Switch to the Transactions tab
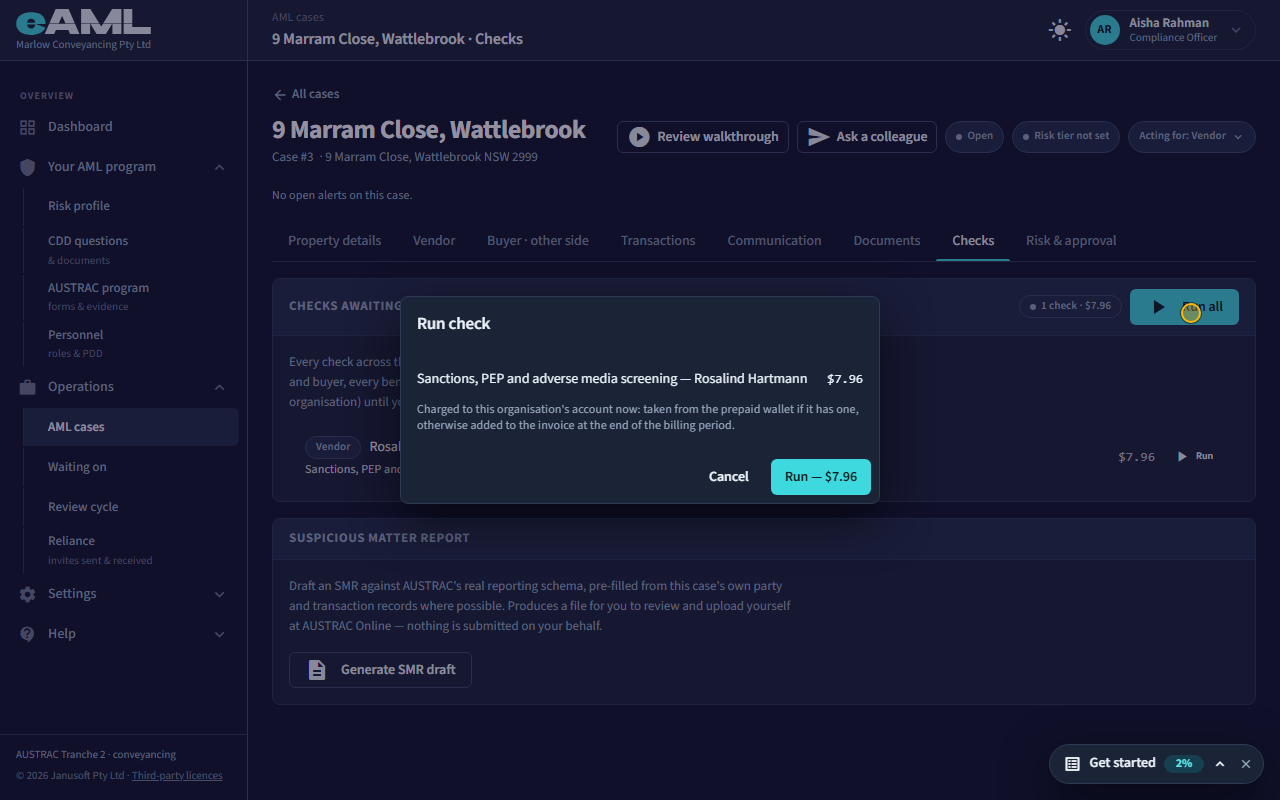The image size is (1280, 800). [658, 241]
